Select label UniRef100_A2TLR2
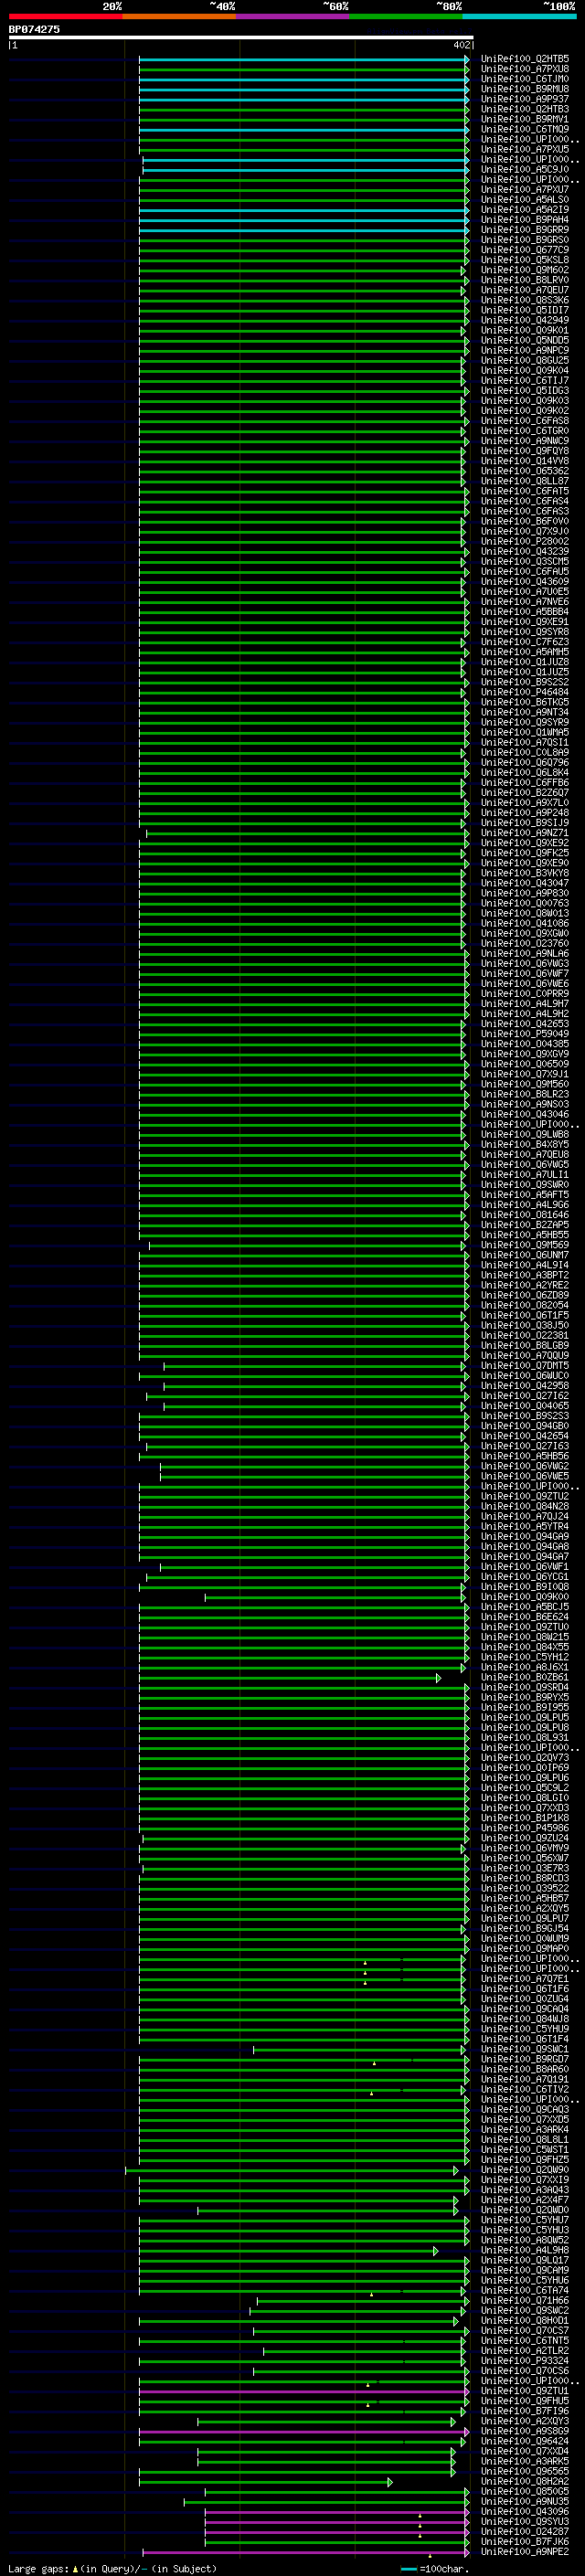This screenshot has height=2576, width=585. [525, 2350]
